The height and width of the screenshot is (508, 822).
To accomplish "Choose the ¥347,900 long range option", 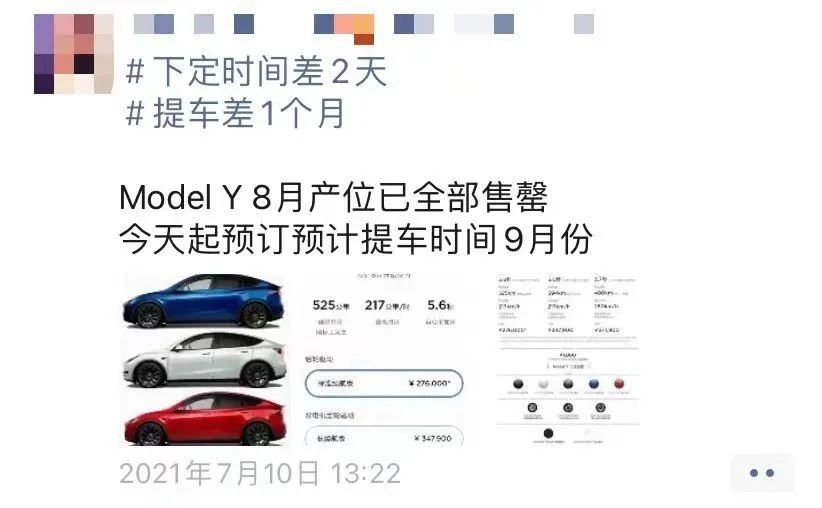I will [384, 436].
